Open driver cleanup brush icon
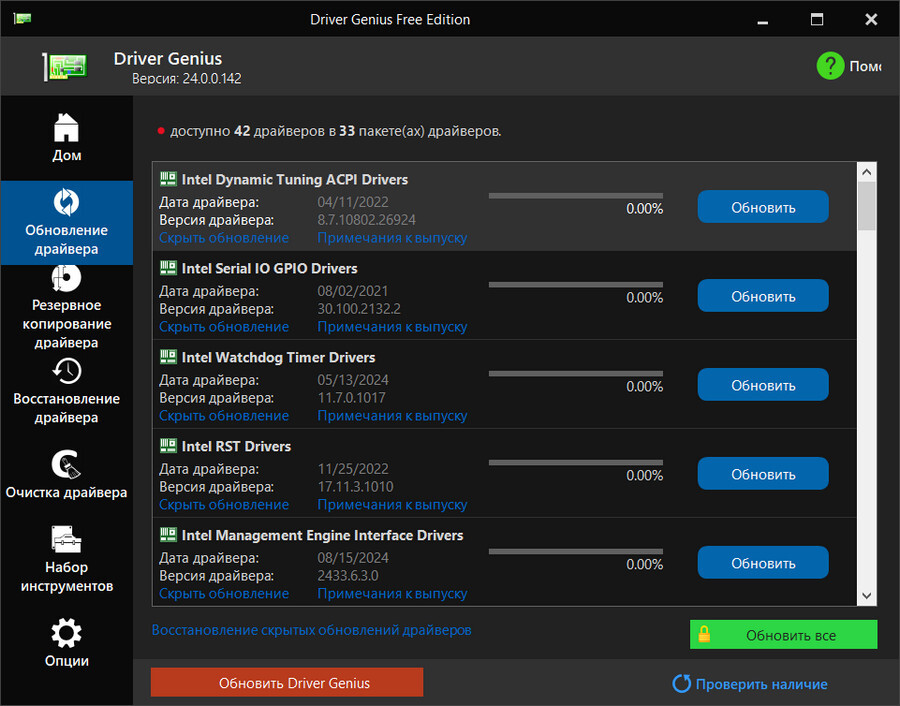This screenshot has height=706, width=900. click(67, 464)
